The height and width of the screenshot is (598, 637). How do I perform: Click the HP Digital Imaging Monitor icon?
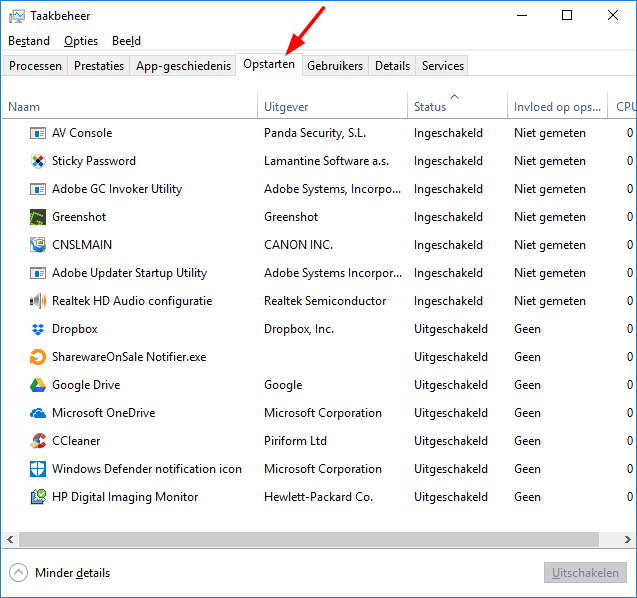tap(38, 497)
